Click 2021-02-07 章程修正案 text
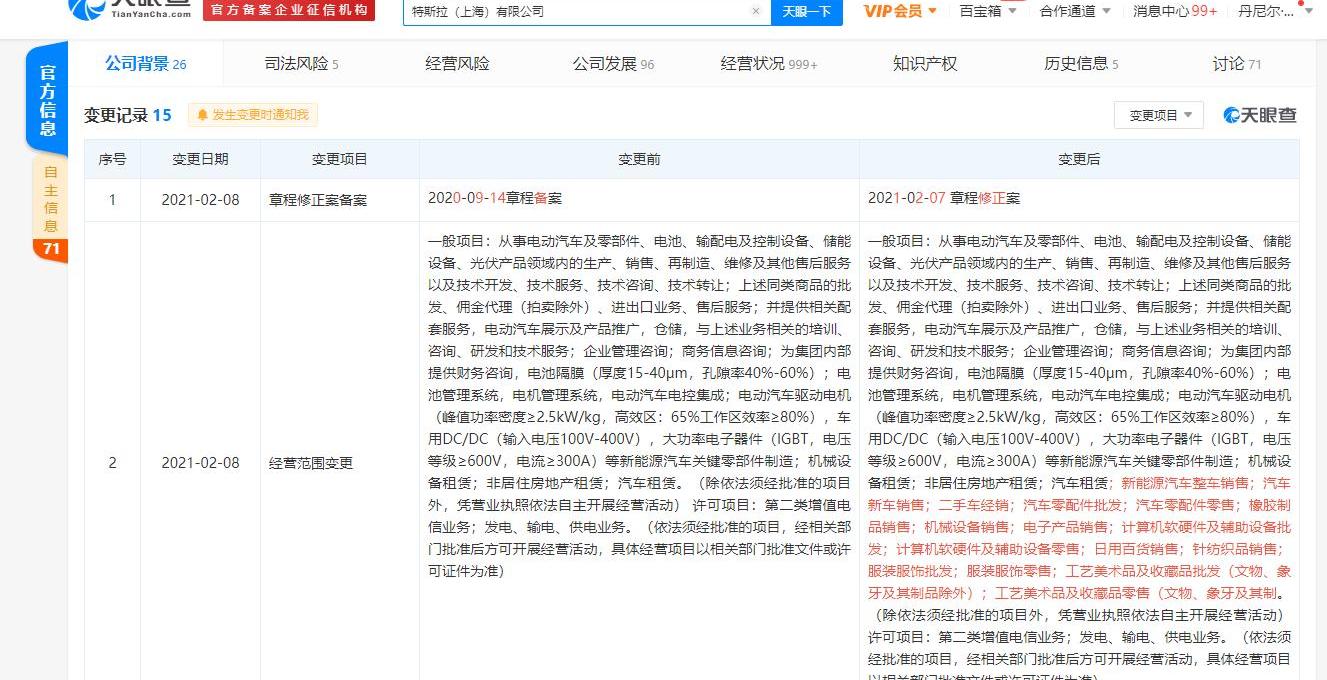1327x680 pixels. click(x=944, y=199)
